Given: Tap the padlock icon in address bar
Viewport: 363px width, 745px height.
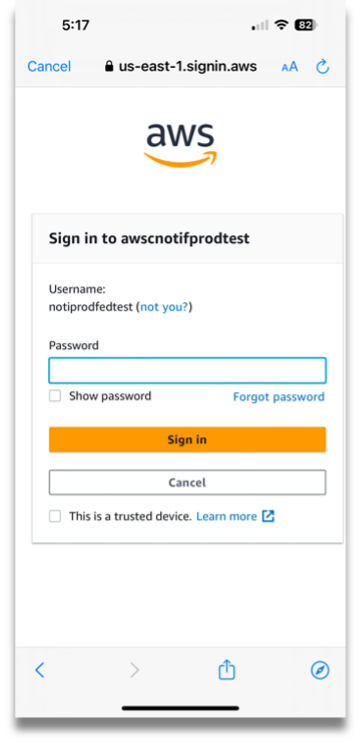Looking at the screenshot, I should pyautogui.click(x=109, y=66).
